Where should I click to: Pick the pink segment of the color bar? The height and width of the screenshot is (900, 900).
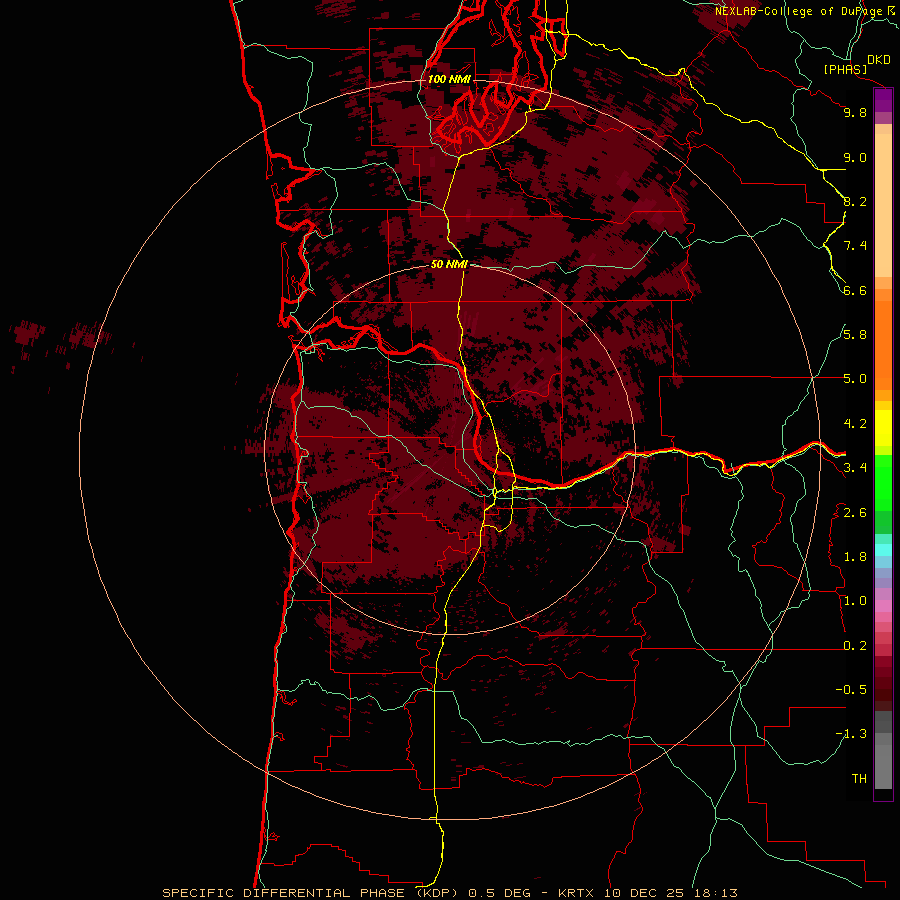click(883, 605)
